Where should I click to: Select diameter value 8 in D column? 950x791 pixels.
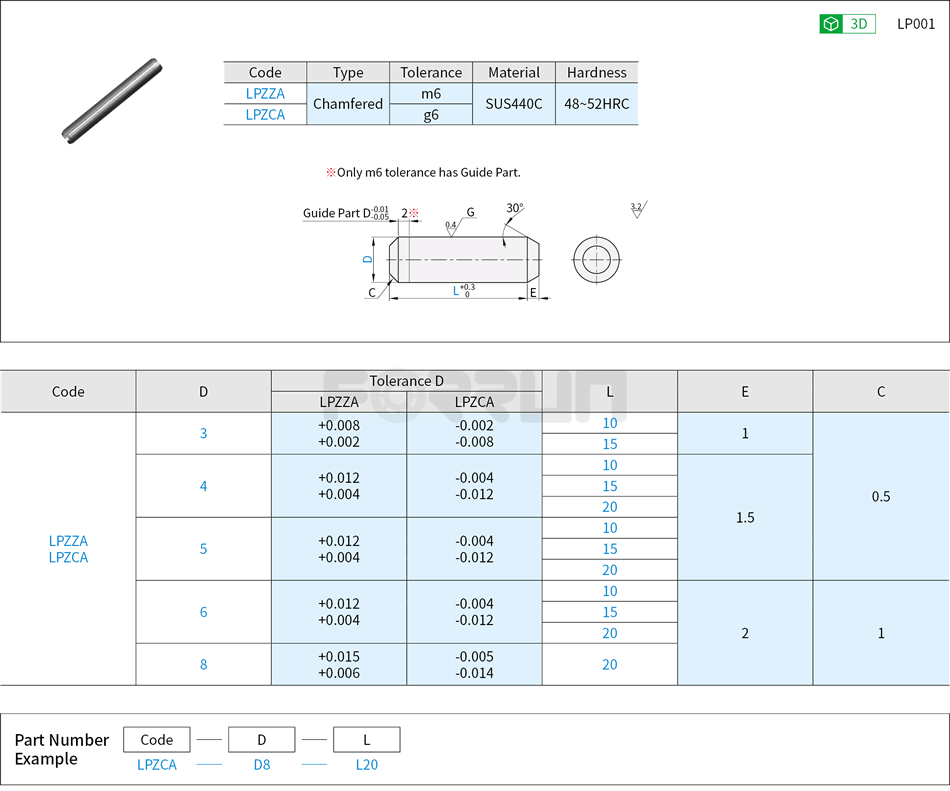pyautogui.click(x=202, y=664)
